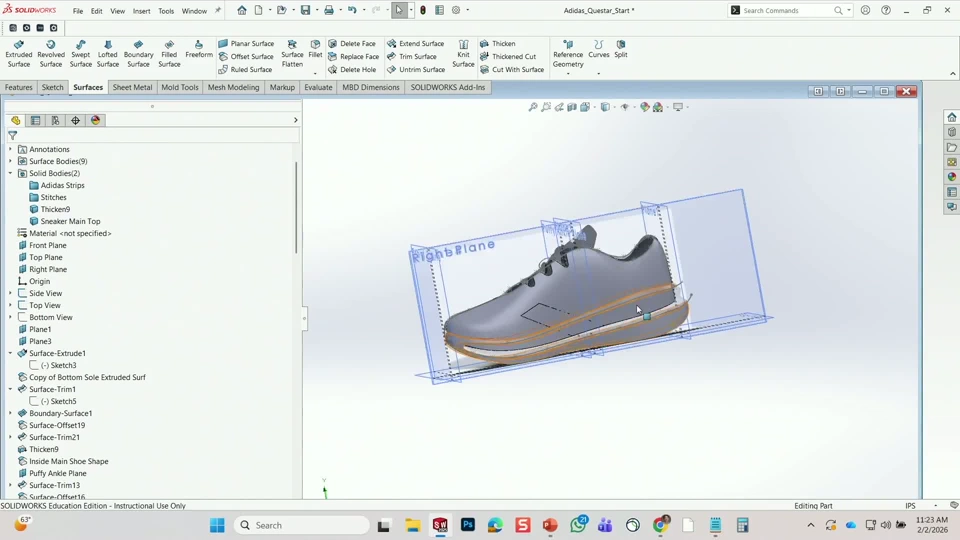Open the Insert menu

(x=141, y=11)
